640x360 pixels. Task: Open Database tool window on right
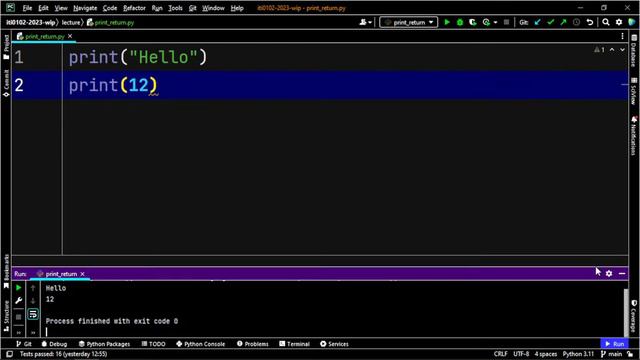pyautogui.click(x=634, y=51)
